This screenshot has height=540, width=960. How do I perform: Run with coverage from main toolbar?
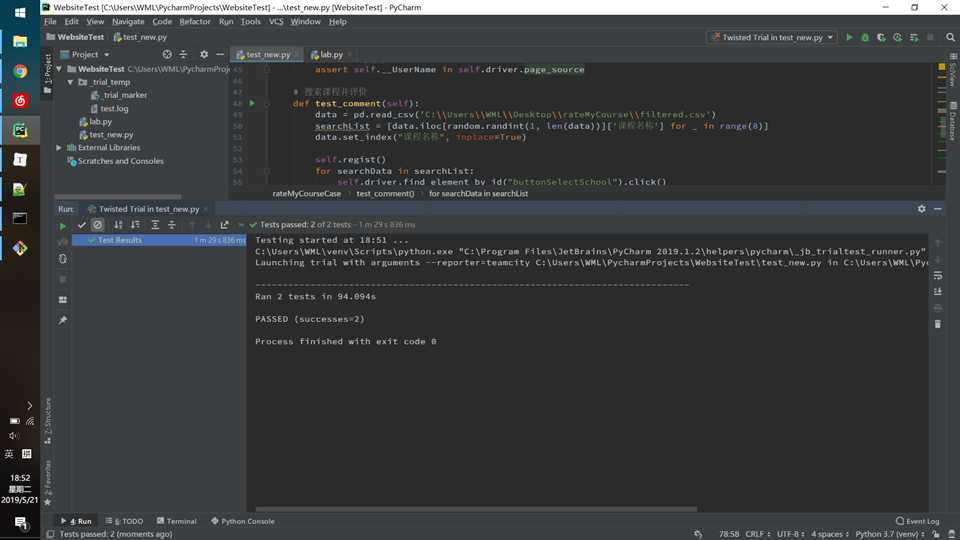click(x=881, y=37)
